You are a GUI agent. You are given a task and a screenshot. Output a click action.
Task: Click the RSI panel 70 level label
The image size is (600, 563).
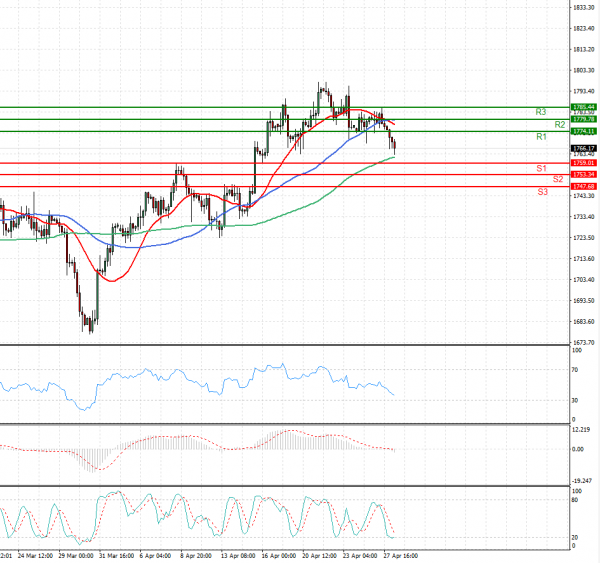[x=575, y=370]
